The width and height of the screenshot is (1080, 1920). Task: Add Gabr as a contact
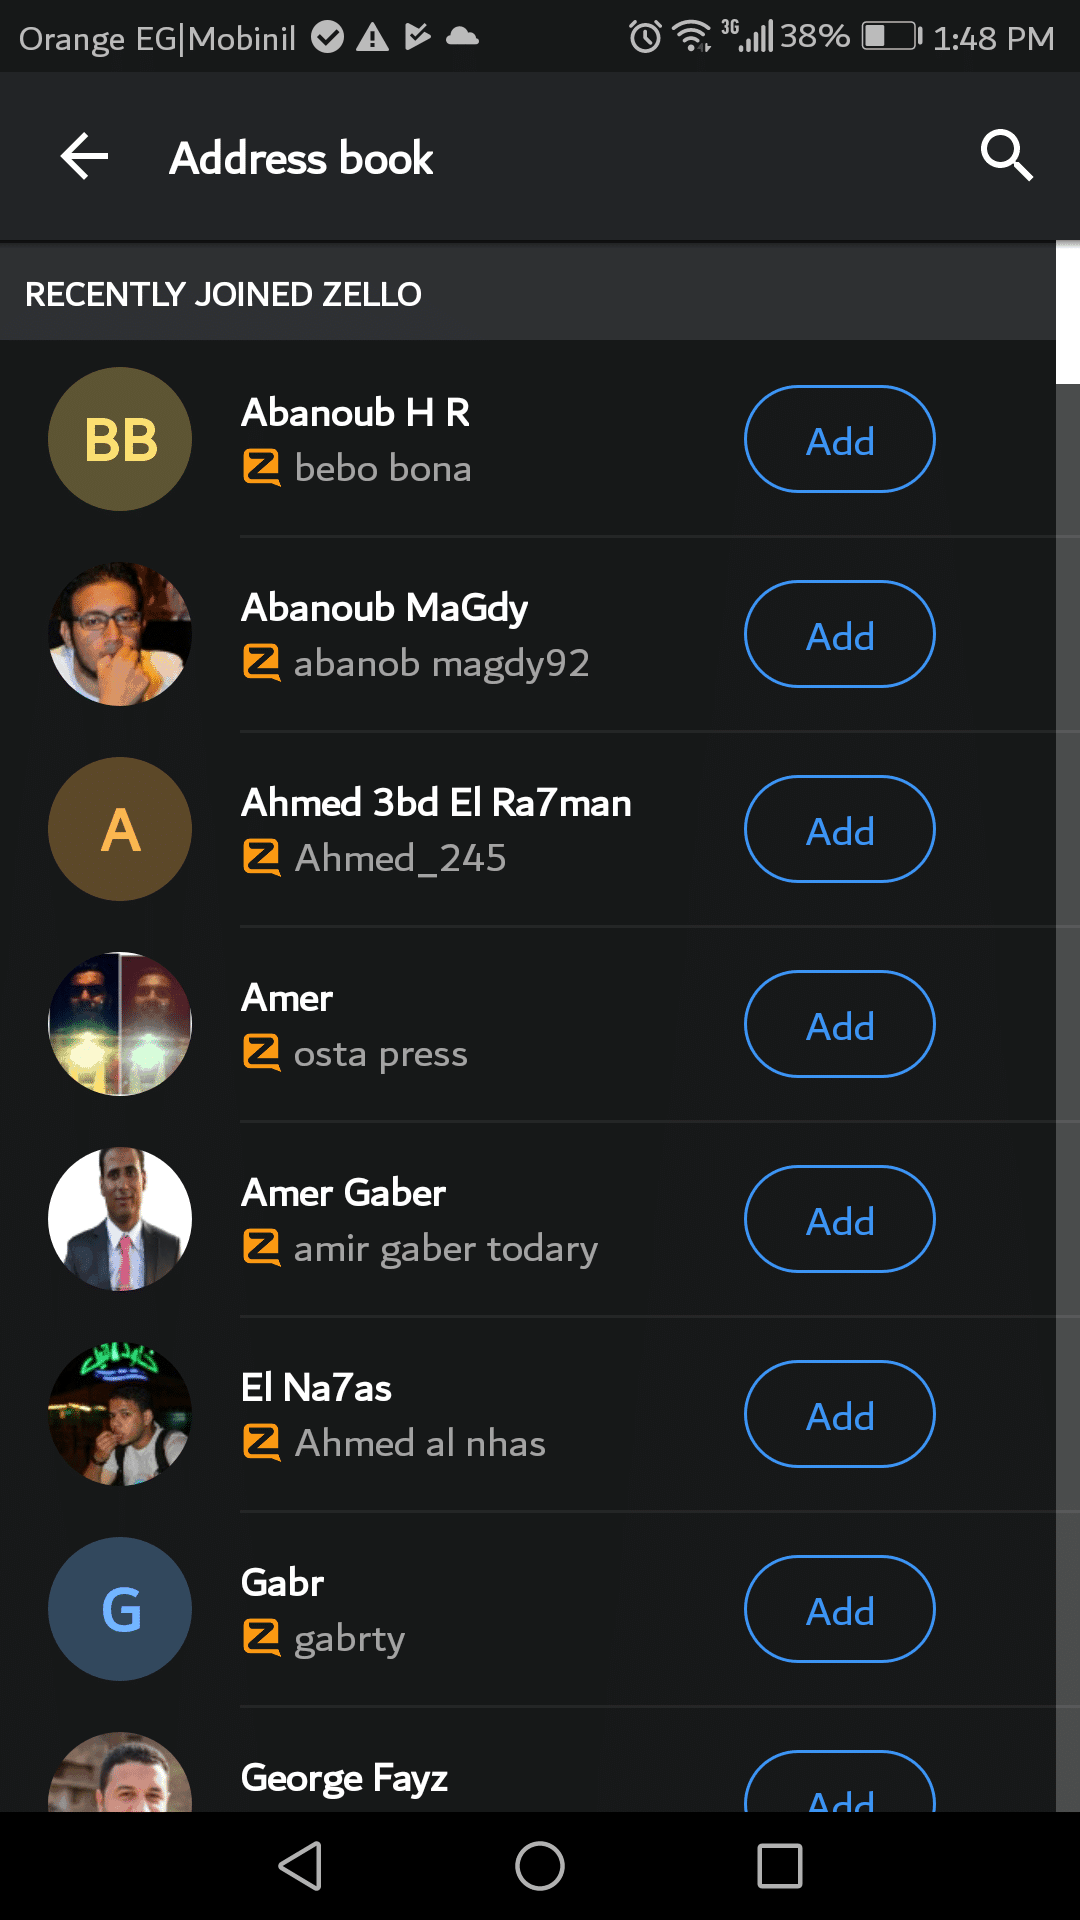[x=840, y=1609]
